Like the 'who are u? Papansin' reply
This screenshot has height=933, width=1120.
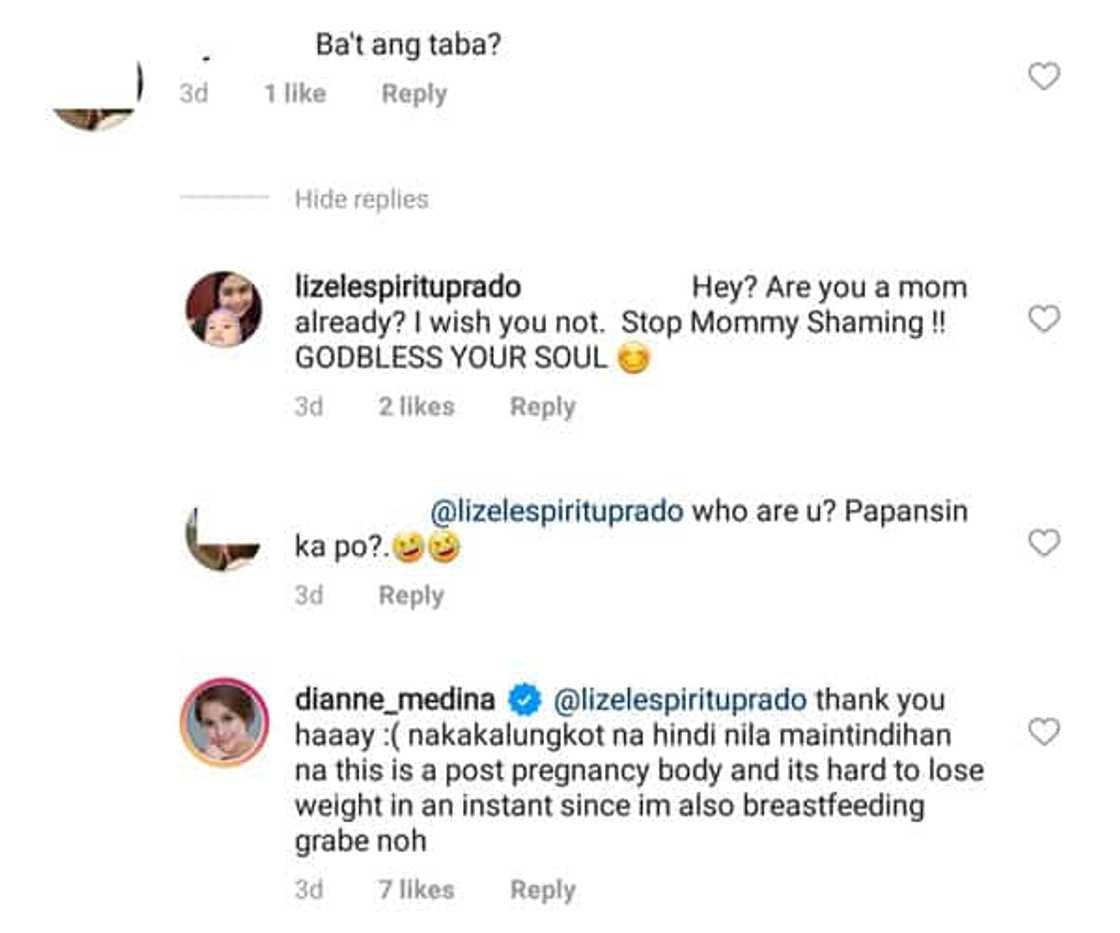point(1044,543)
